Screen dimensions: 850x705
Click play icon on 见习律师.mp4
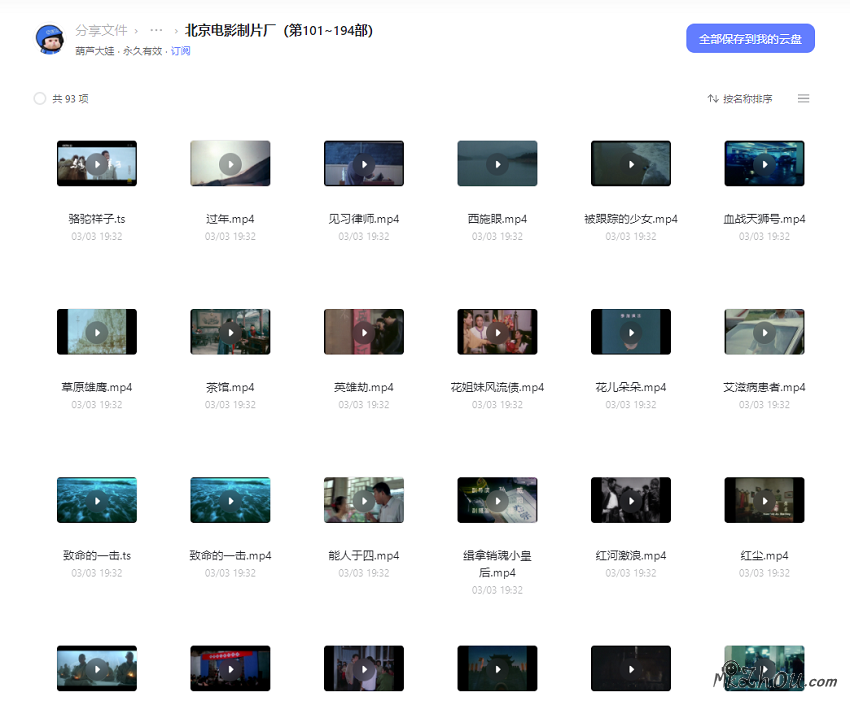pos(364,163)
